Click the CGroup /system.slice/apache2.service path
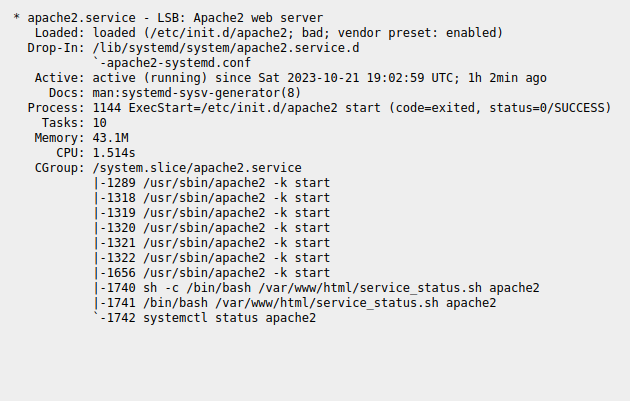The height and width of the screenshot is (401, 630). tap(197, 168)
